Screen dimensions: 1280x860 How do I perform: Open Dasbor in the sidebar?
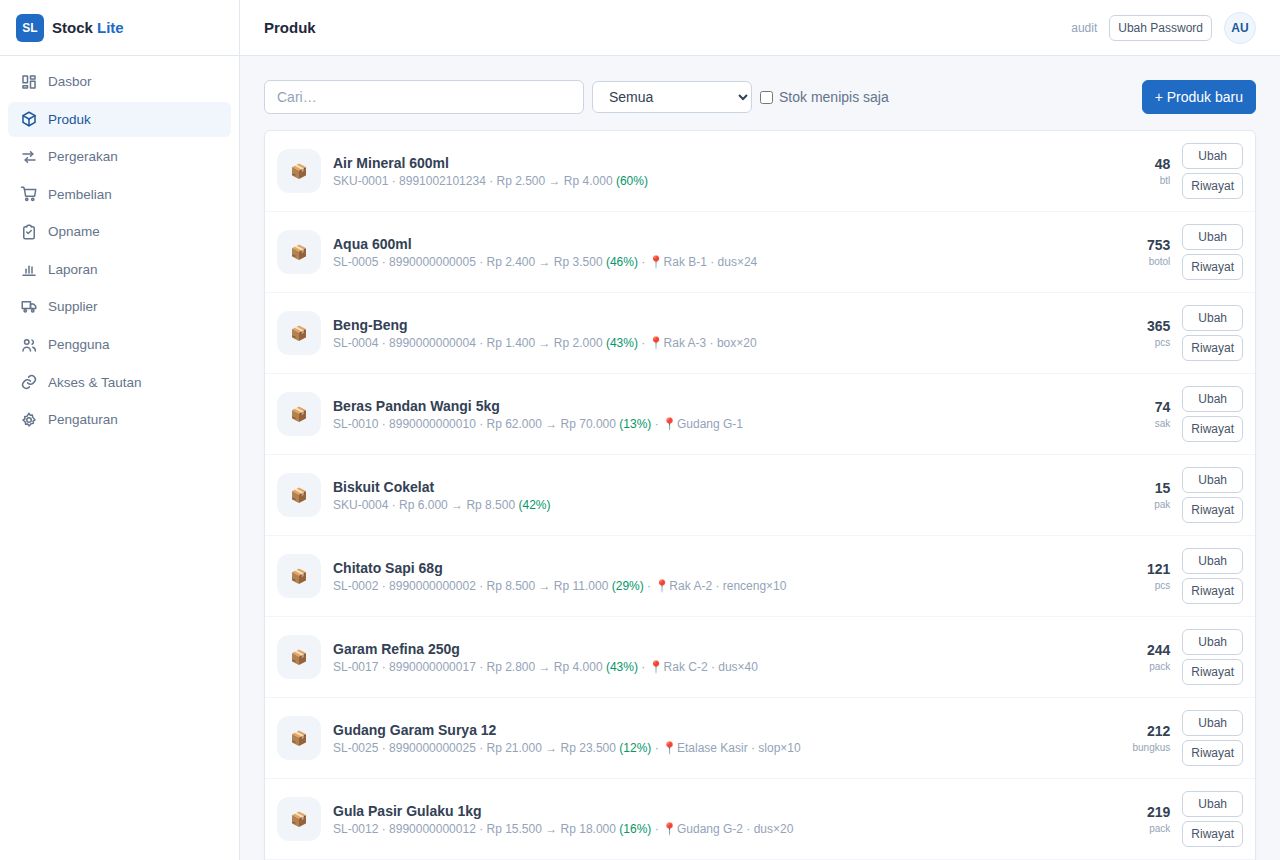(x=119, y=82)
